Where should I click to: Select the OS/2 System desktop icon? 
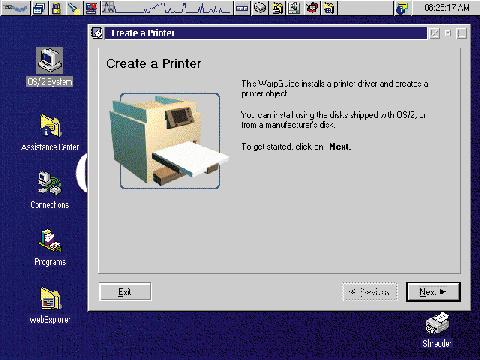tap(49, 67)
